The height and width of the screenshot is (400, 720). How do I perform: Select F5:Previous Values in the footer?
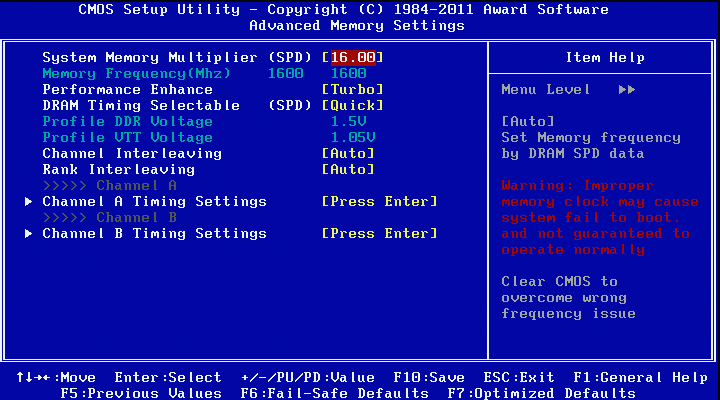(x=141, y=393)
